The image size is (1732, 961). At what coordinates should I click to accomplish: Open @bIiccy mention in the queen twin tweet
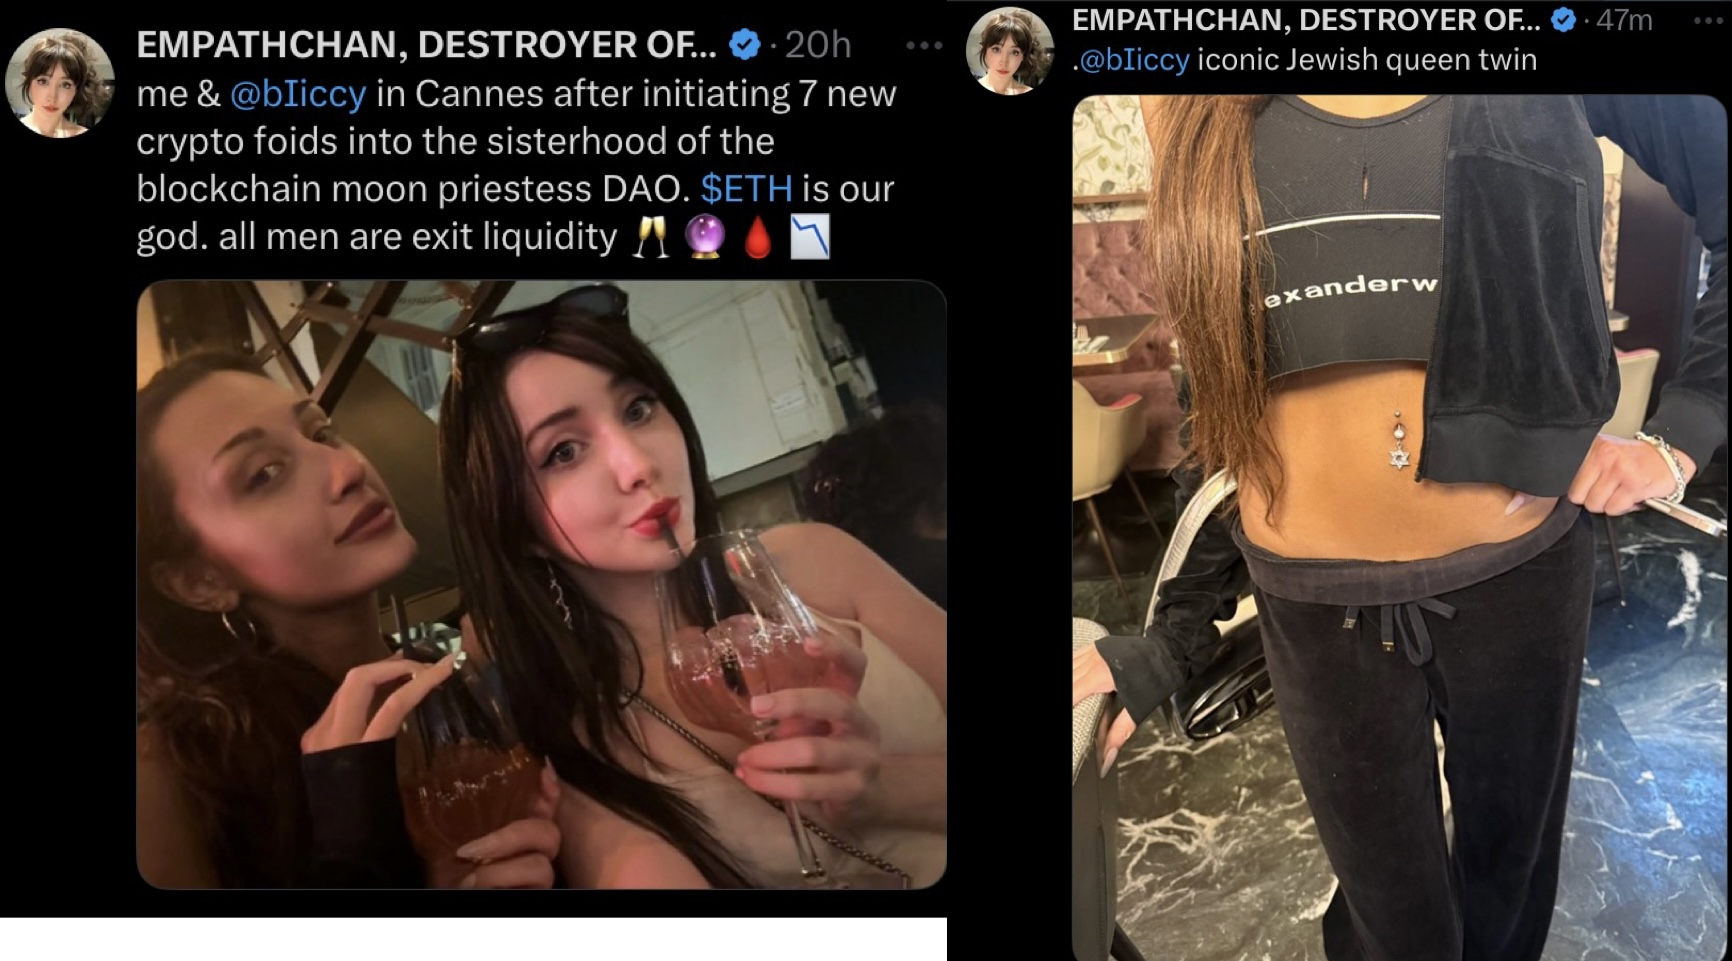tap(1135, 60)
